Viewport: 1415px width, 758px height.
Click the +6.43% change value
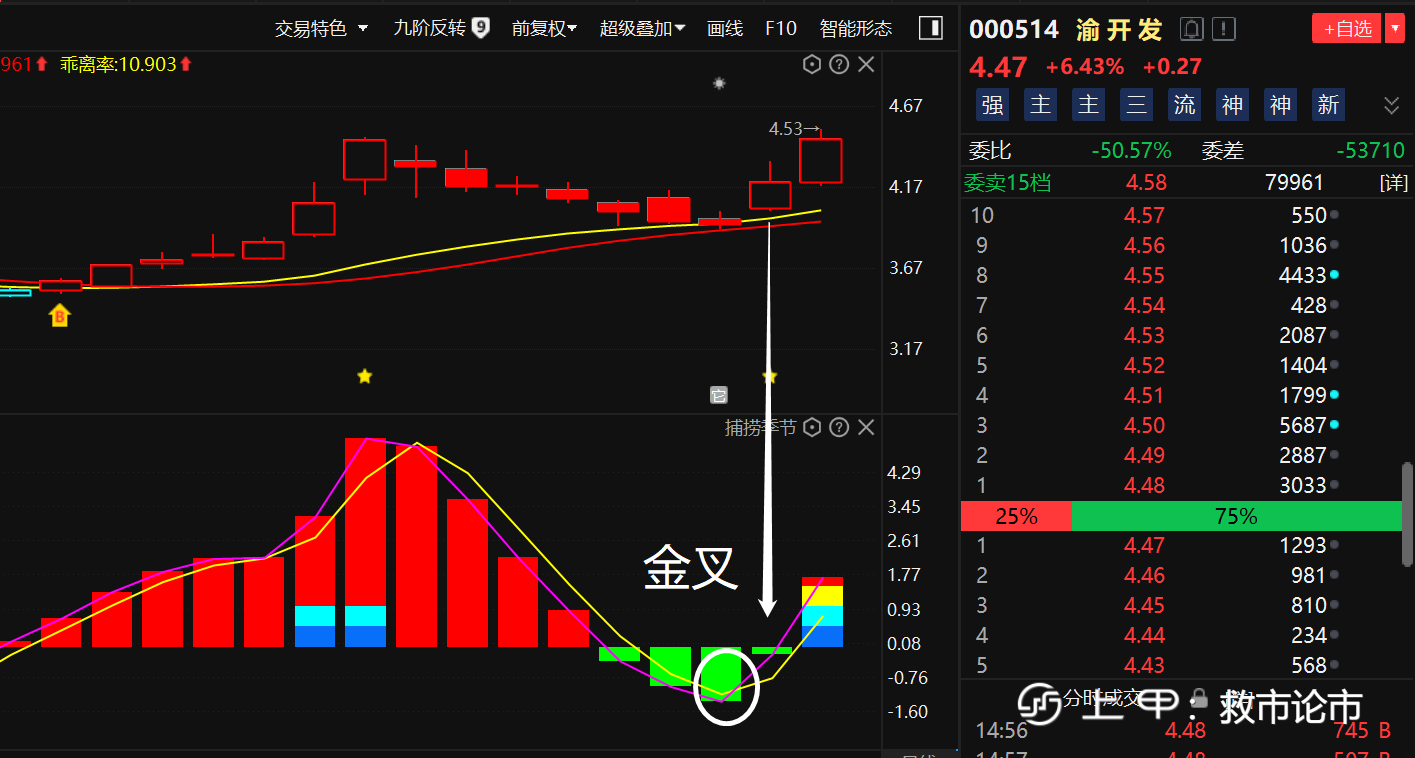1085,67
